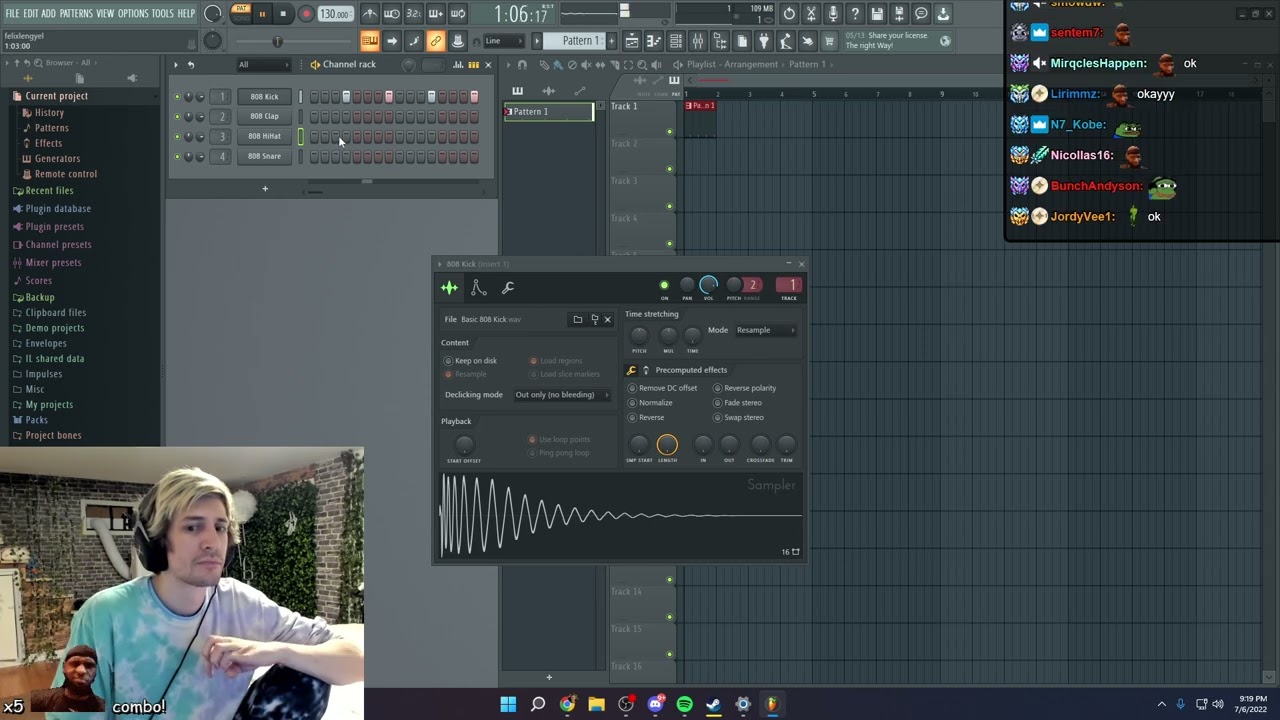Enable the Fade stereo option
The height and width of the screenshot is (720, 1280).
point(737,403)
